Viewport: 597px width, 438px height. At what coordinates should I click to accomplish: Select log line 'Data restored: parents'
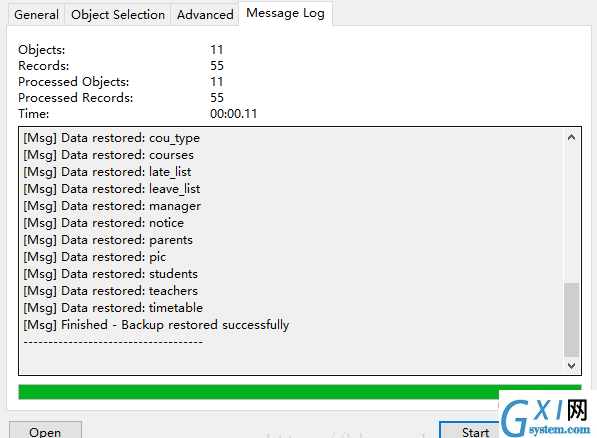[108, 240]
